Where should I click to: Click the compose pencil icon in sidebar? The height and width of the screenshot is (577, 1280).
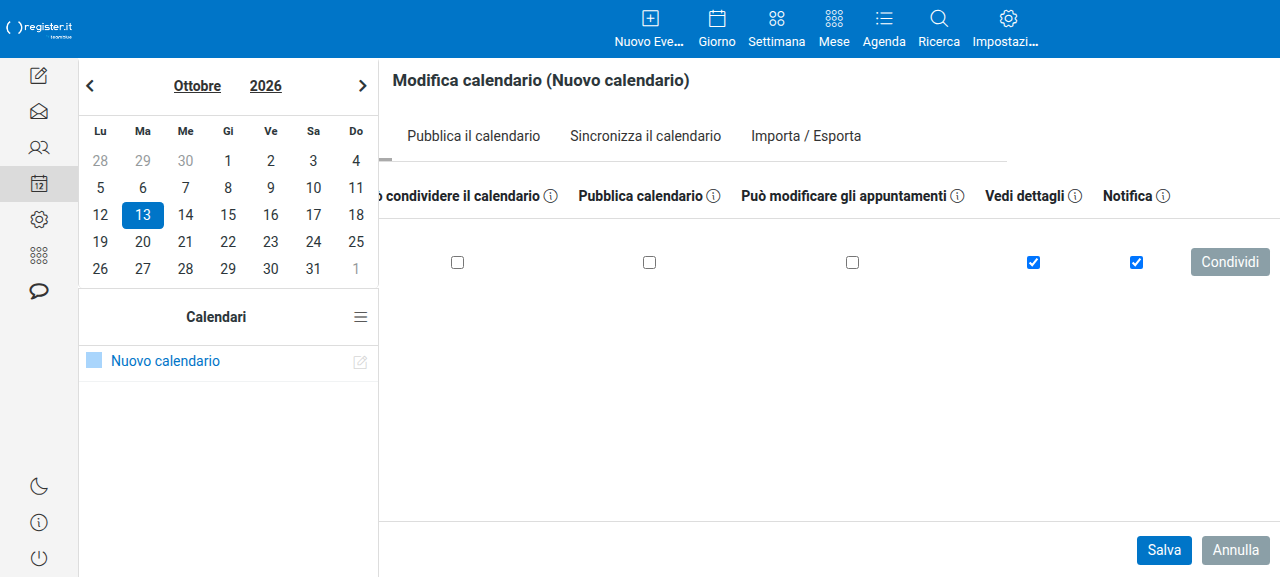[x=39, y=76]
